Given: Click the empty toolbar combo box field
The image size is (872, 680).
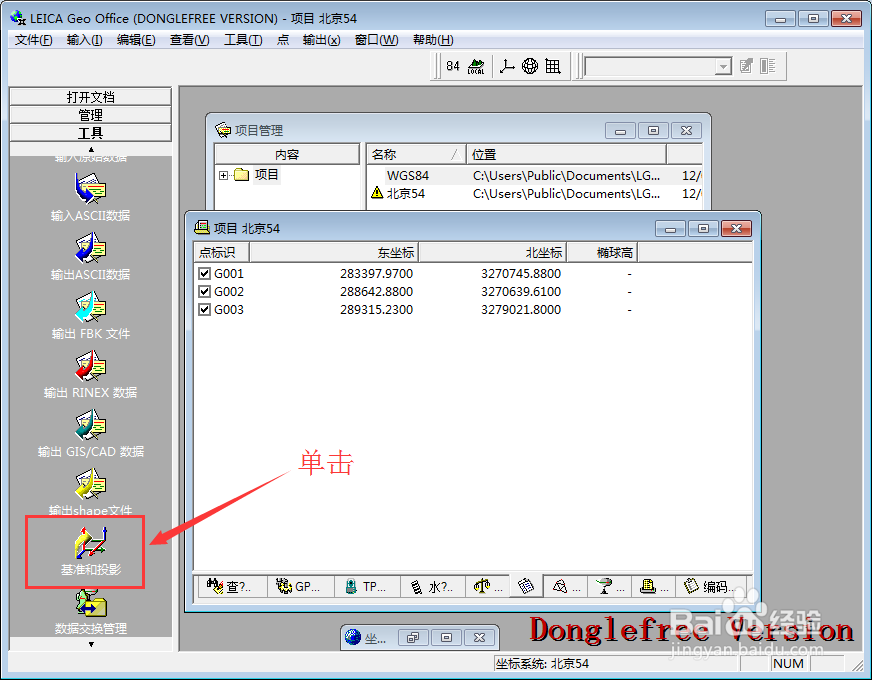Looking at the screenshot, I should coord(650,67).
